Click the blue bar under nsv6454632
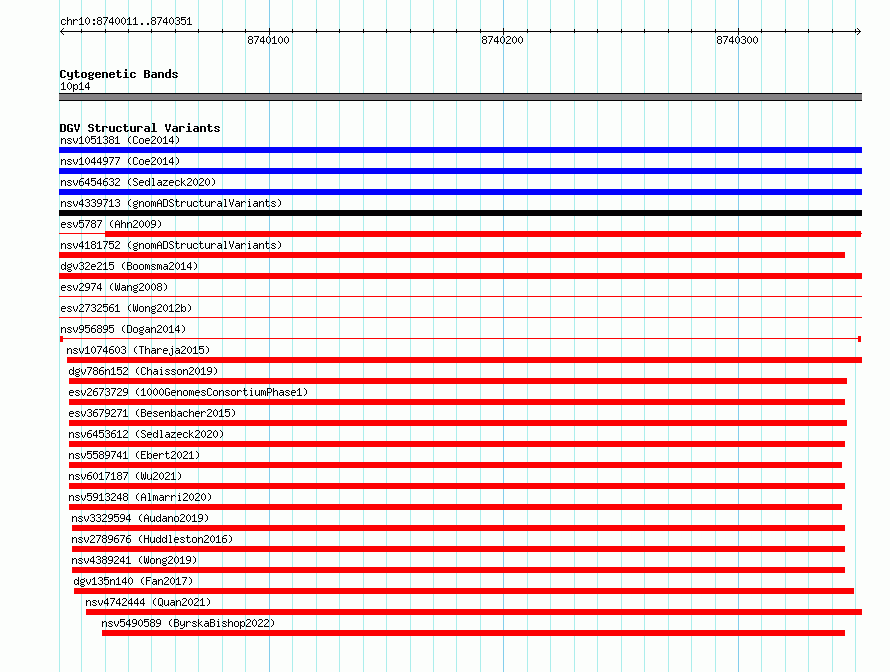890x672 pixels. pos(460,192)
